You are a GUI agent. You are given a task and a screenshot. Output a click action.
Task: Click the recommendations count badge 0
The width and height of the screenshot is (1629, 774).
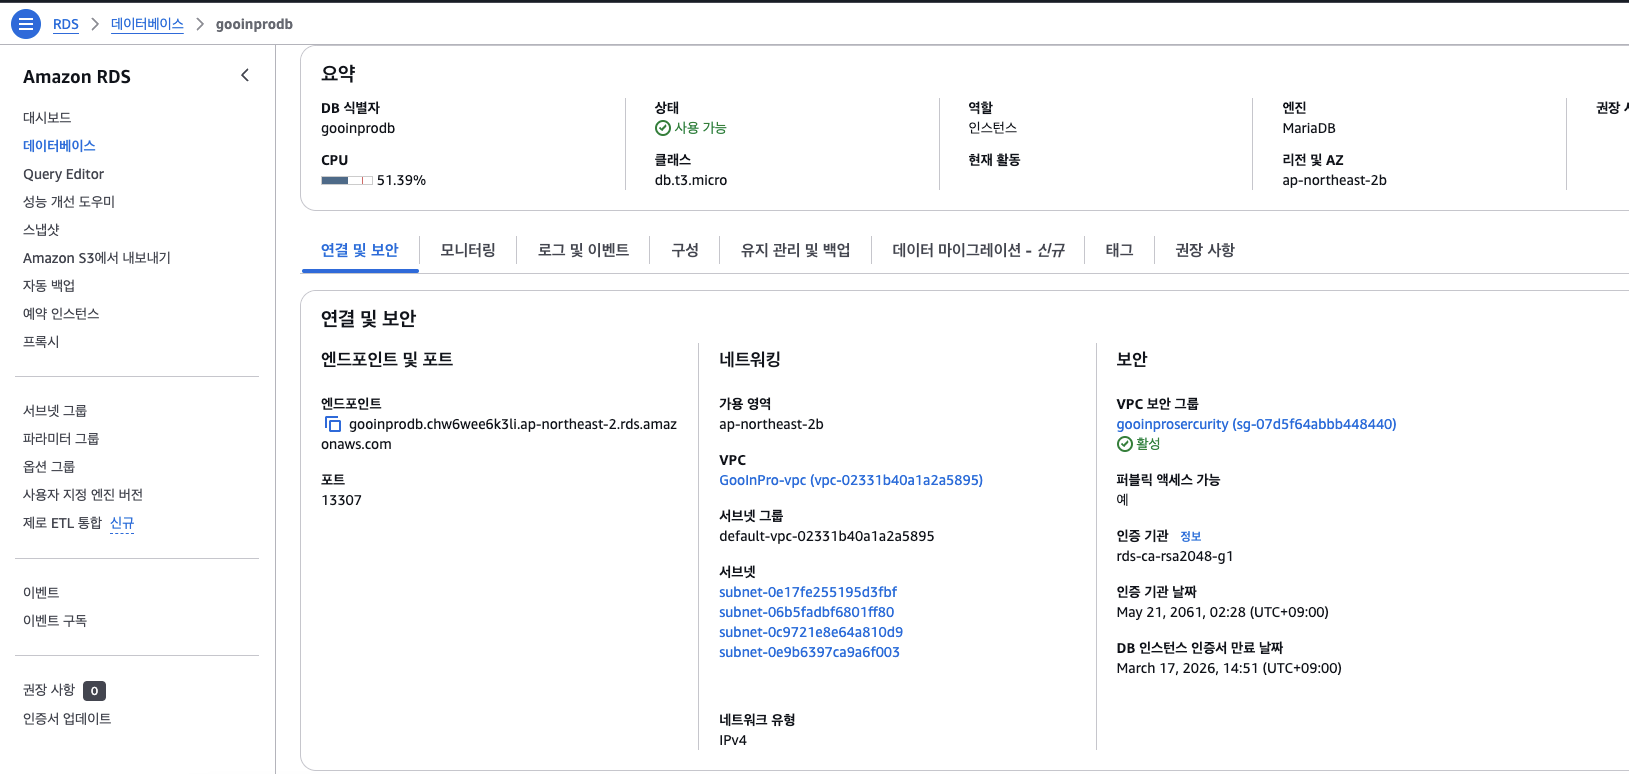(95, 691)
